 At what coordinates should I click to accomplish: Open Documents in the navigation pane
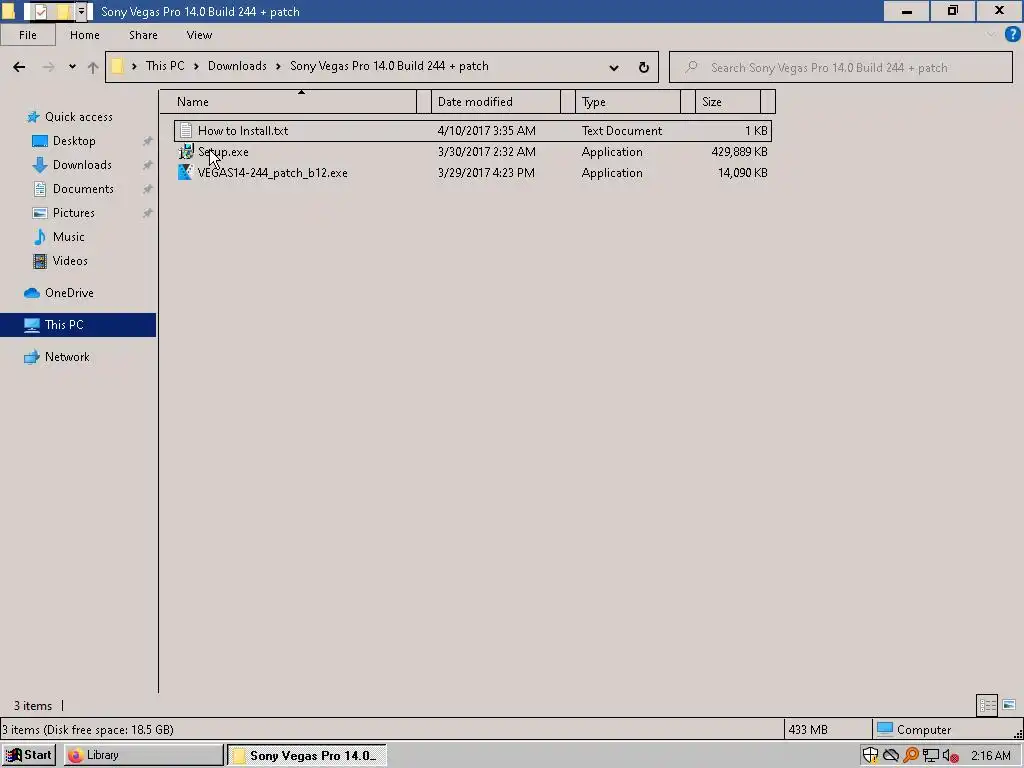coord(83,189)
